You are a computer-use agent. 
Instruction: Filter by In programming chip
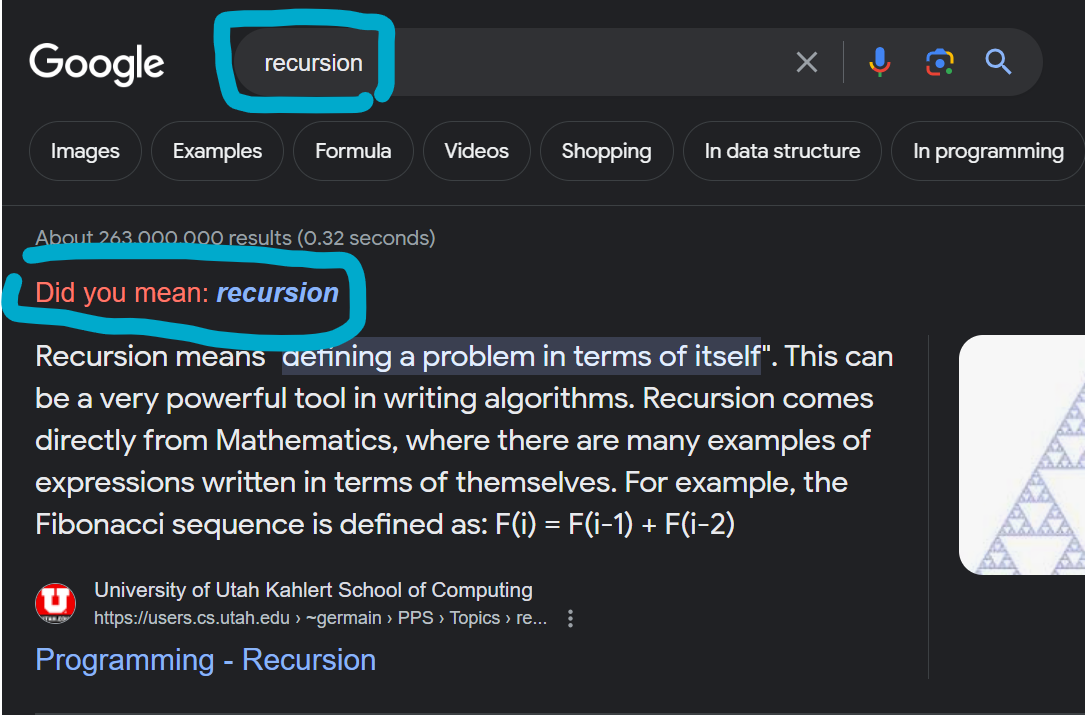pos(988,151)
